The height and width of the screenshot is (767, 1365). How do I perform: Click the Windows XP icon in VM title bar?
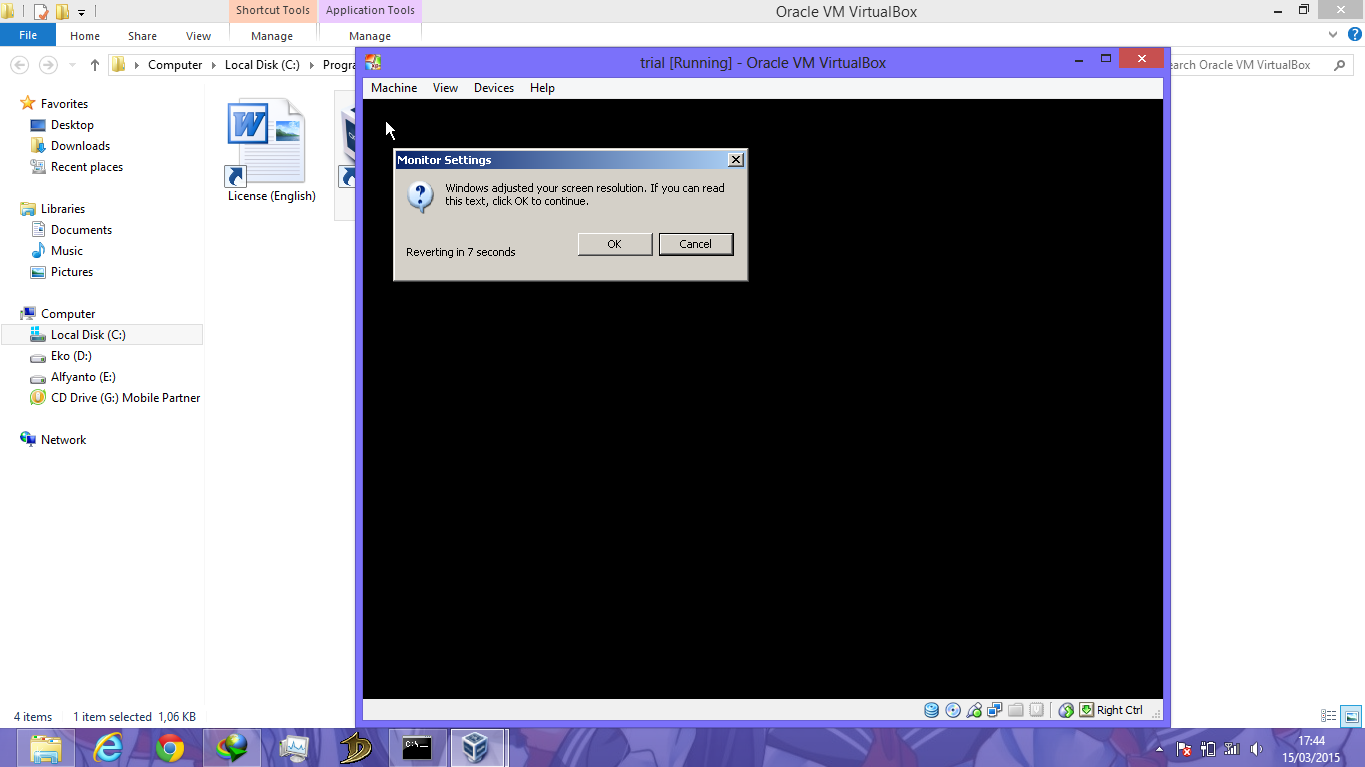click(374, 62)
